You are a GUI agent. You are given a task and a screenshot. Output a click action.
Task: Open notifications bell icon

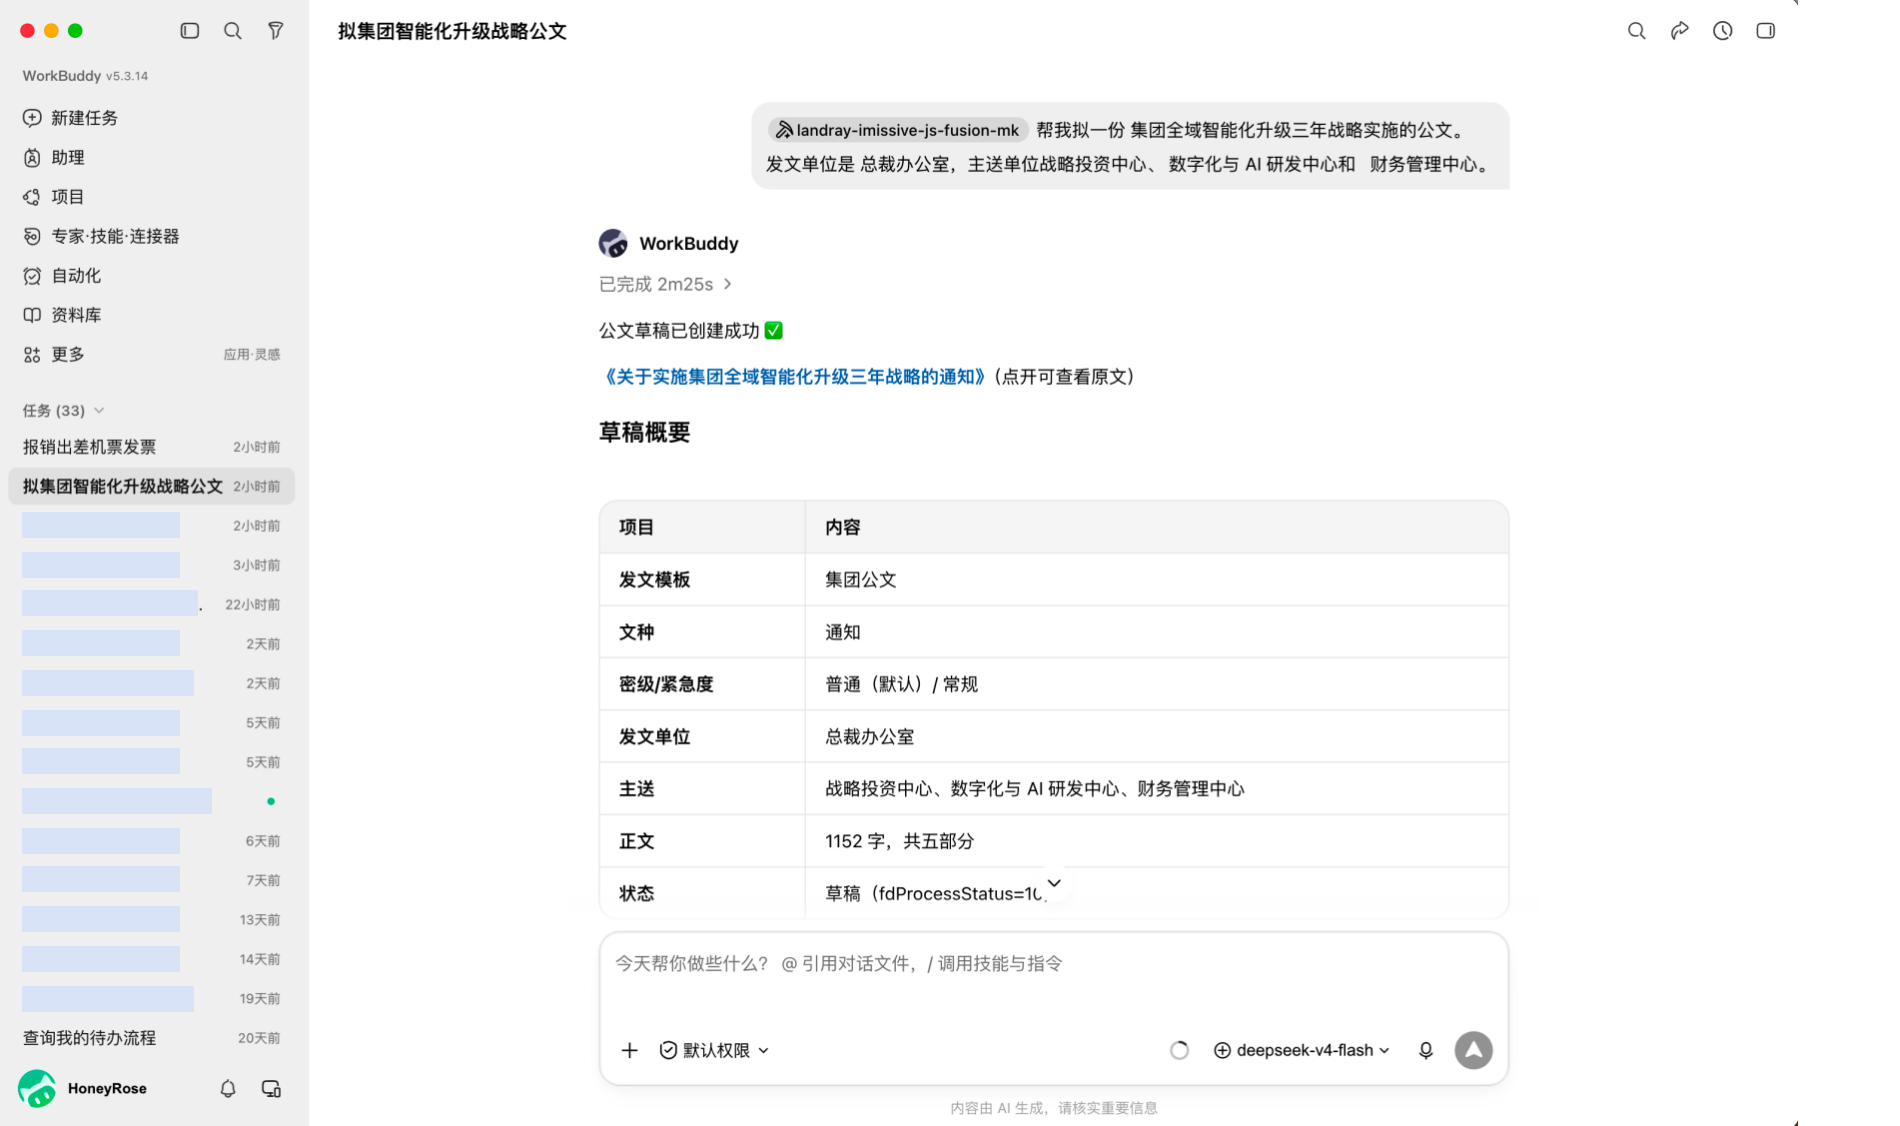pyautogui.click(x=228, y=1088)
